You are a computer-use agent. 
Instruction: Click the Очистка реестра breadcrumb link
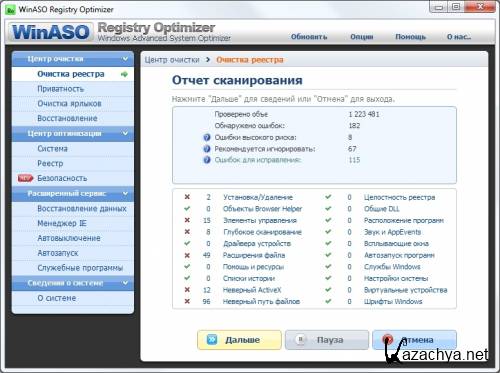[250, 60]
